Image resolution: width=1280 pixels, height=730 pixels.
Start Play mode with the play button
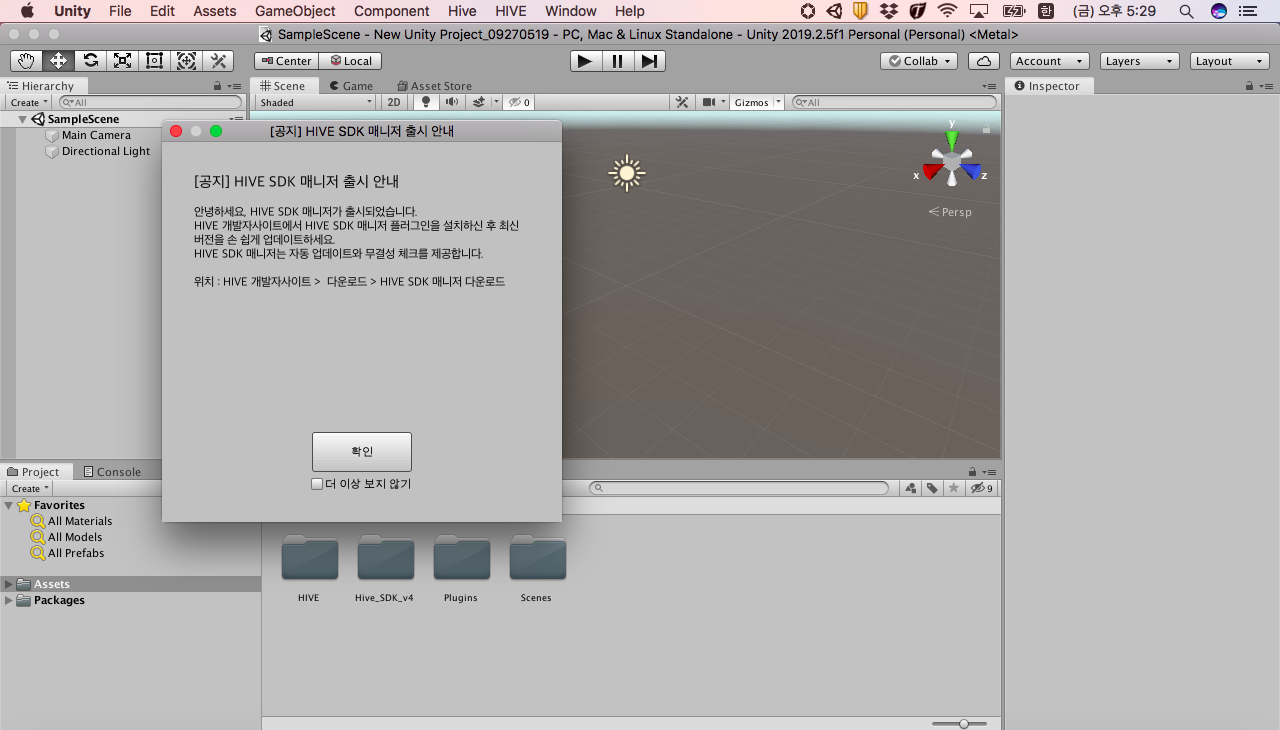586,61
